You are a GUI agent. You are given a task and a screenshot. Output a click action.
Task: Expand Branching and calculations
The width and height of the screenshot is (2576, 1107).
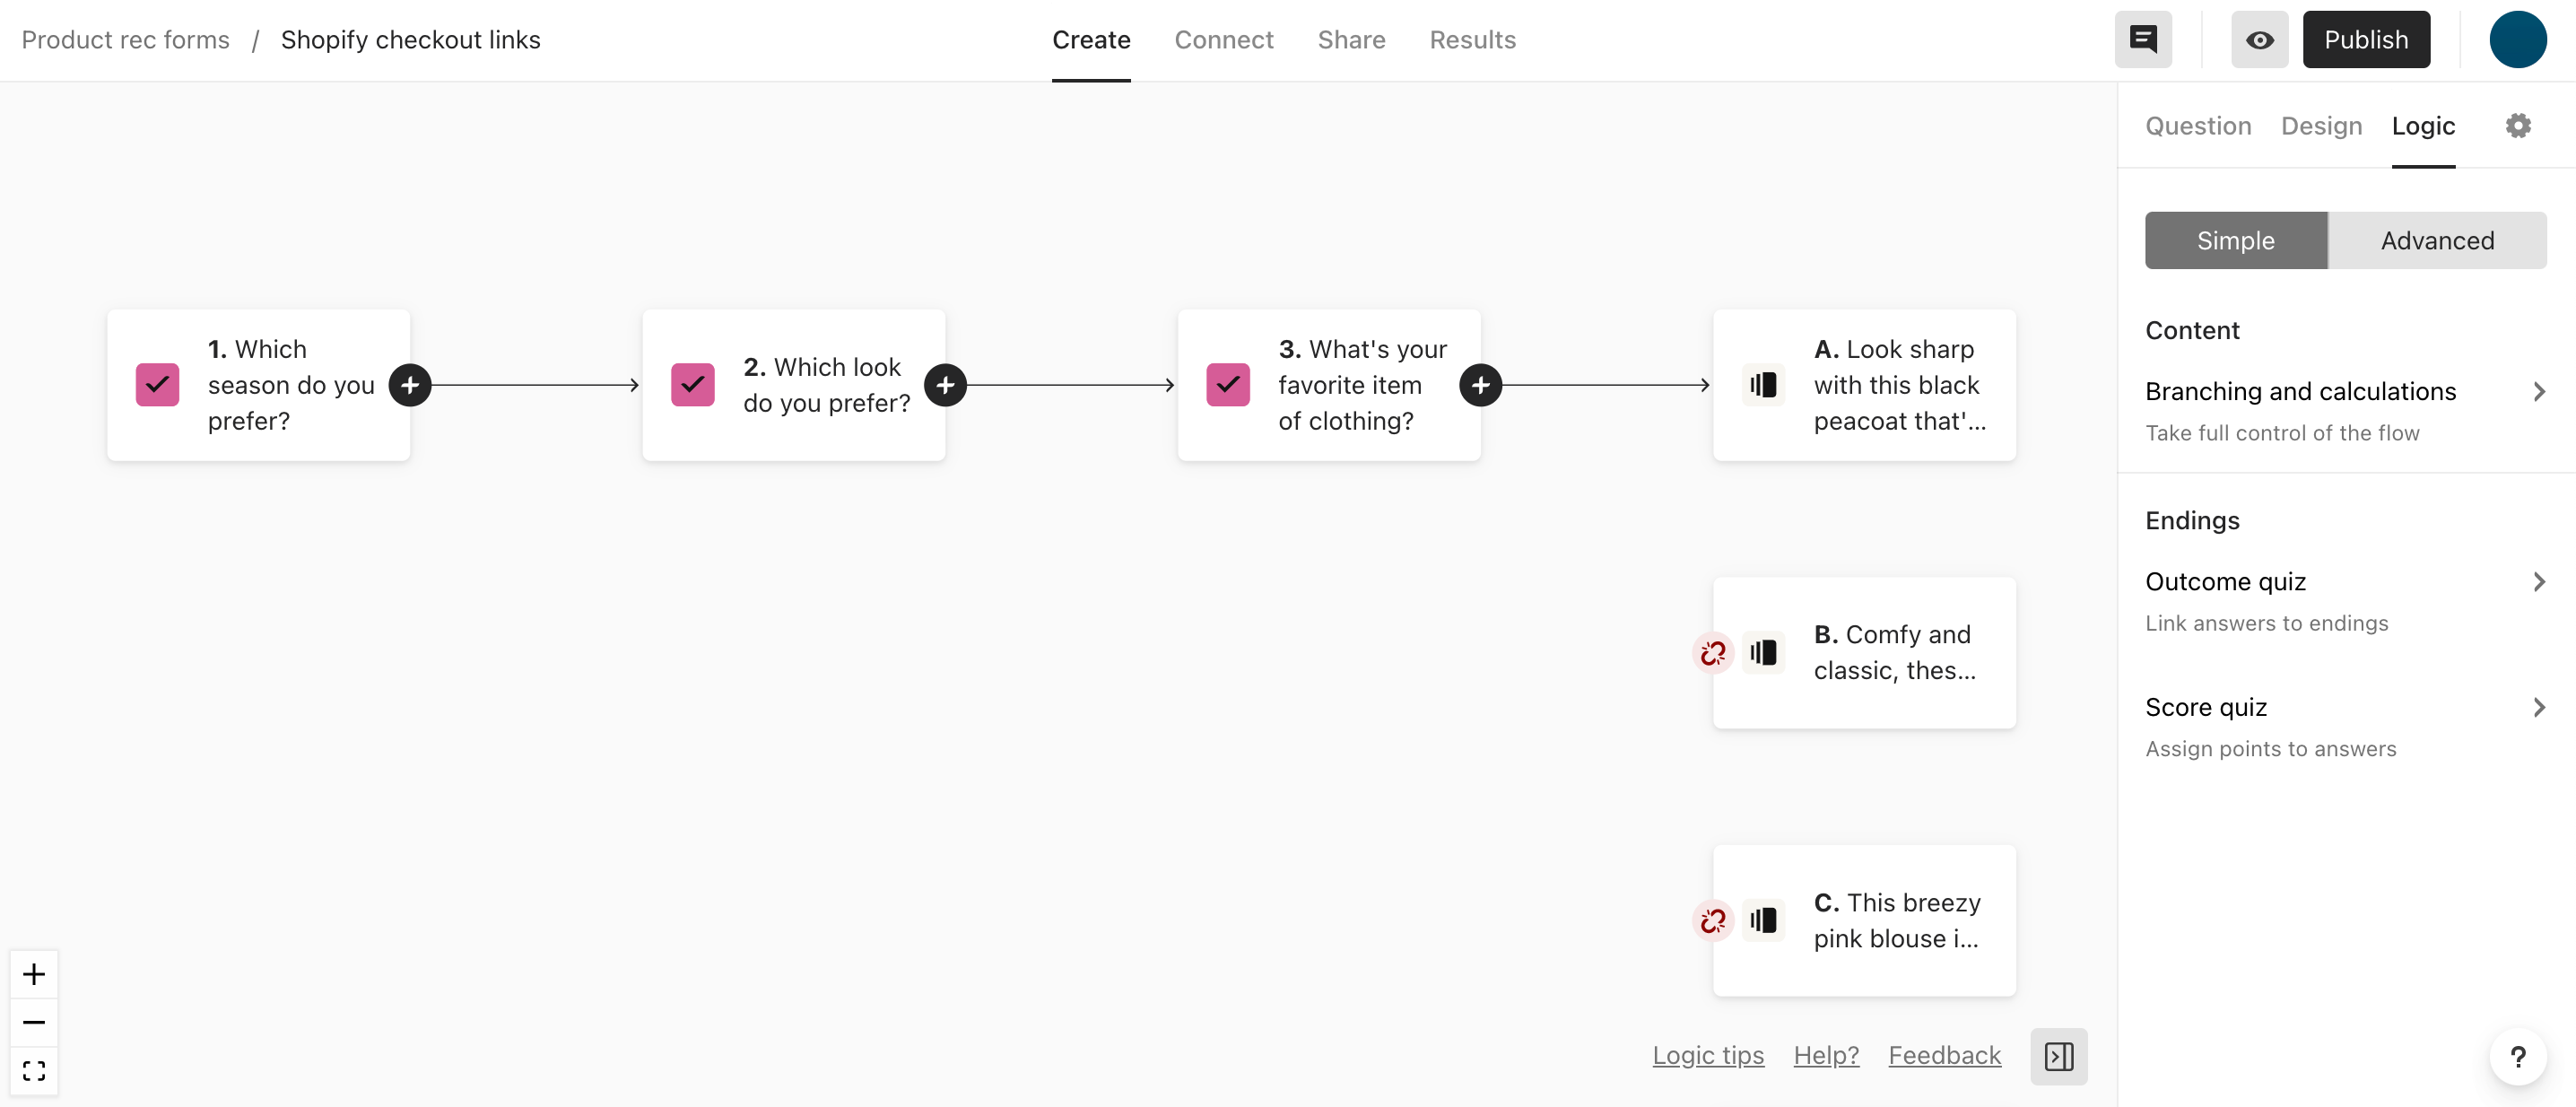pyautogui.click(x=2345, y=410)
